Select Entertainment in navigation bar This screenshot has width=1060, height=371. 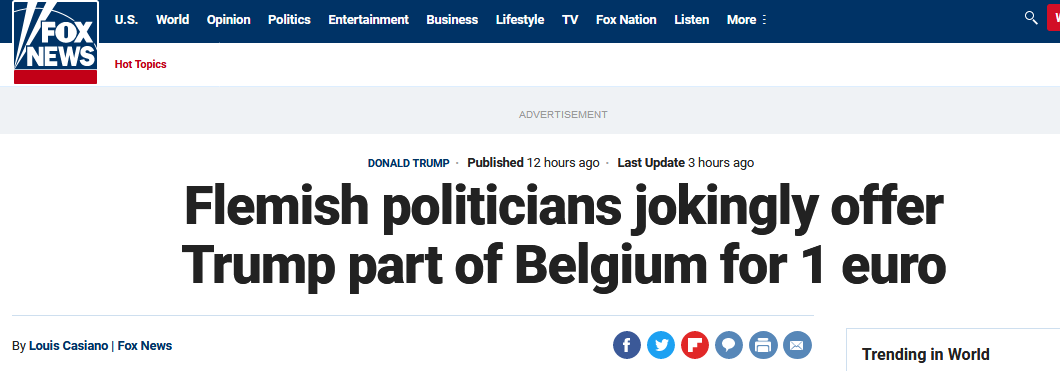[368, 20]
